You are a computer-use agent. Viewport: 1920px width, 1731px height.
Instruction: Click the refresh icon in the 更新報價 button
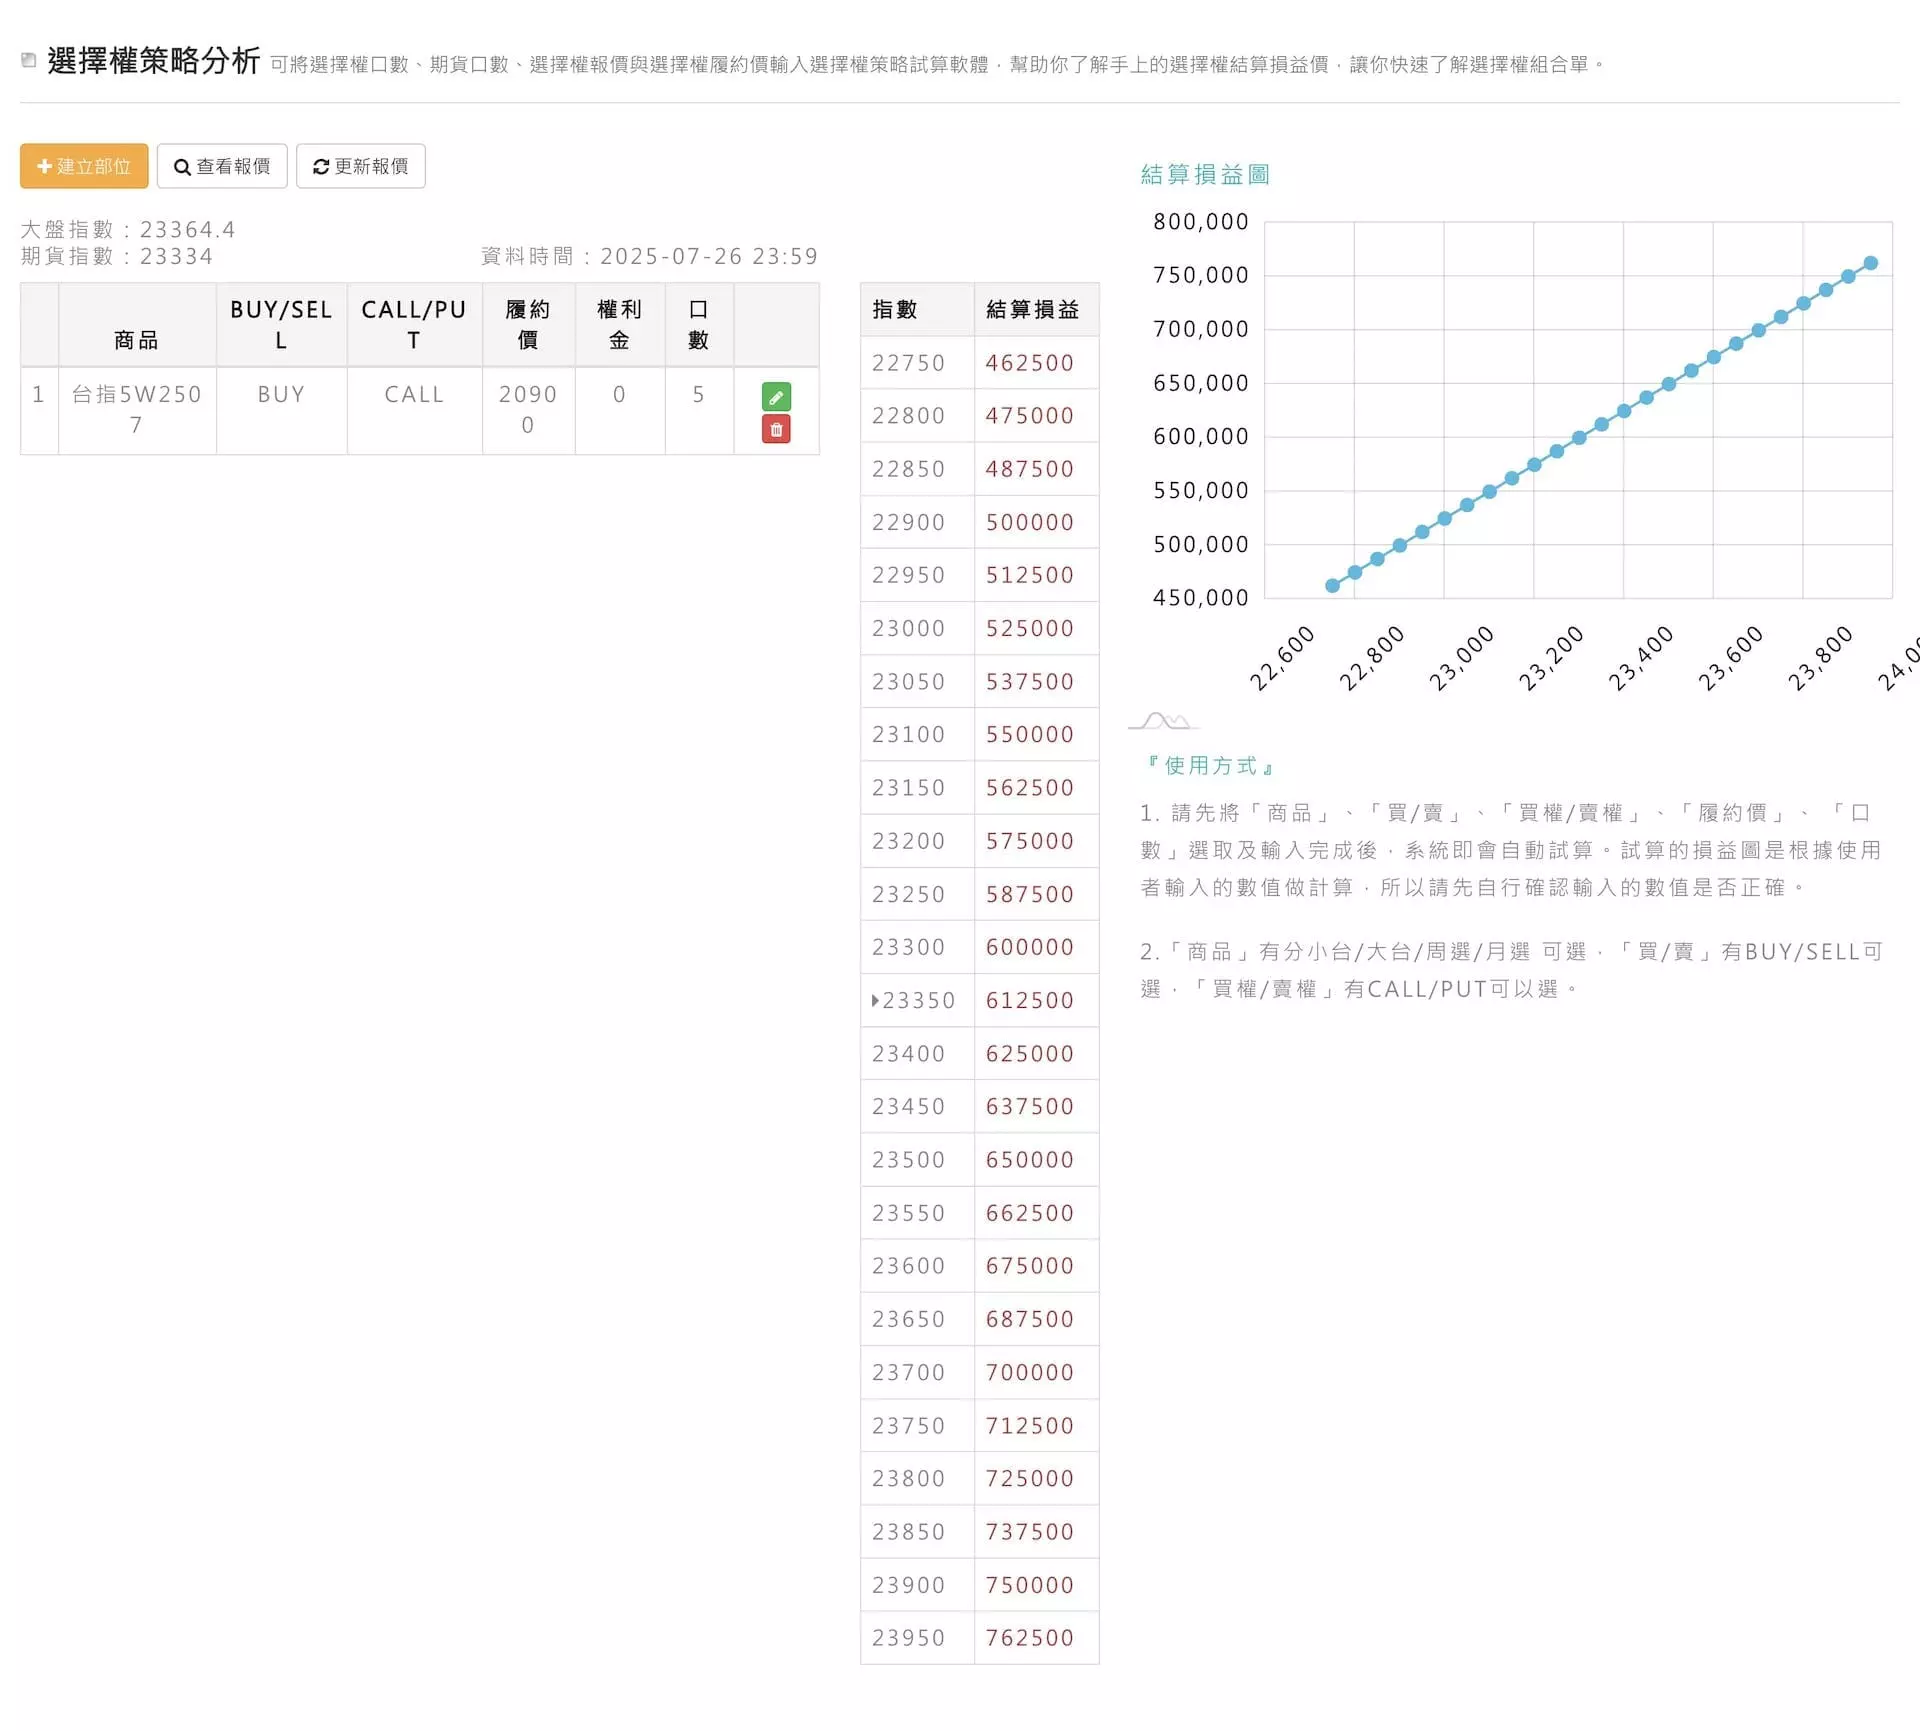(x=320, y=166)
